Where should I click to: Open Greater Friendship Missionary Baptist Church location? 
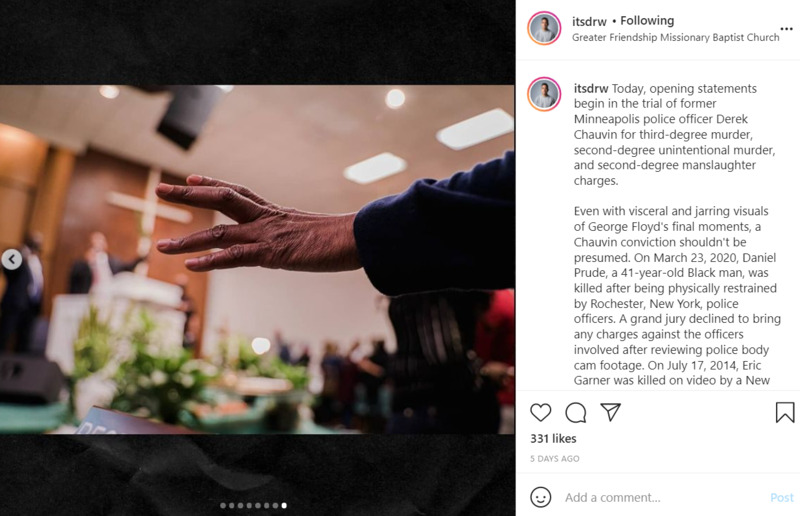pyautogui.click(x=676, y=37)
